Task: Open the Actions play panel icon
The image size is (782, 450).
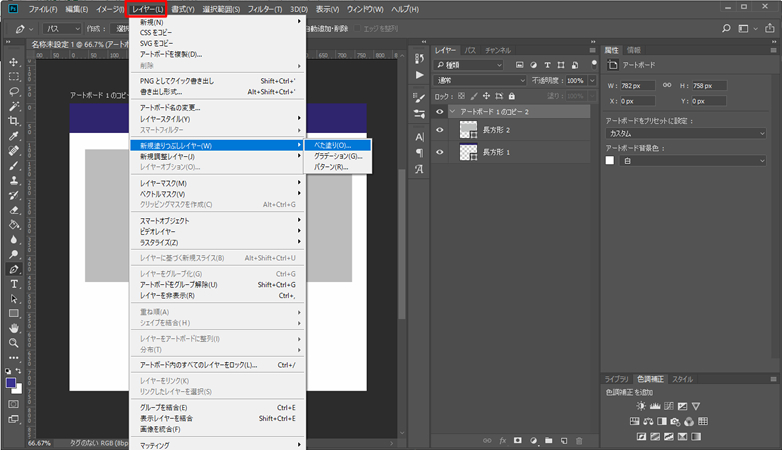Action: [419, 75]
